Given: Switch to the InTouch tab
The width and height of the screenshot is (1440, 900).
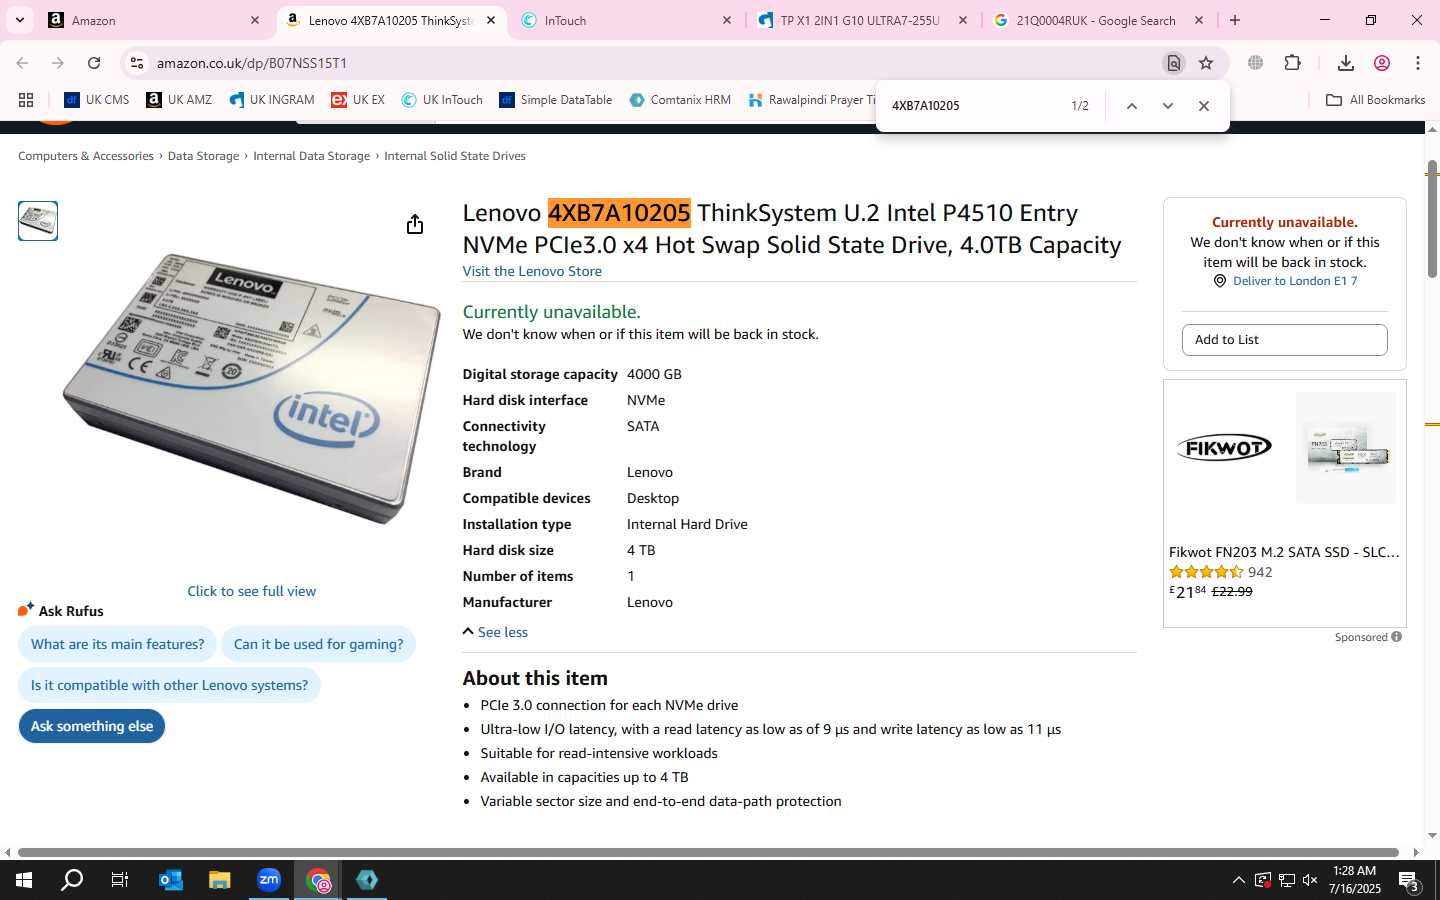Looking at the screenshot, I should 627,20.
